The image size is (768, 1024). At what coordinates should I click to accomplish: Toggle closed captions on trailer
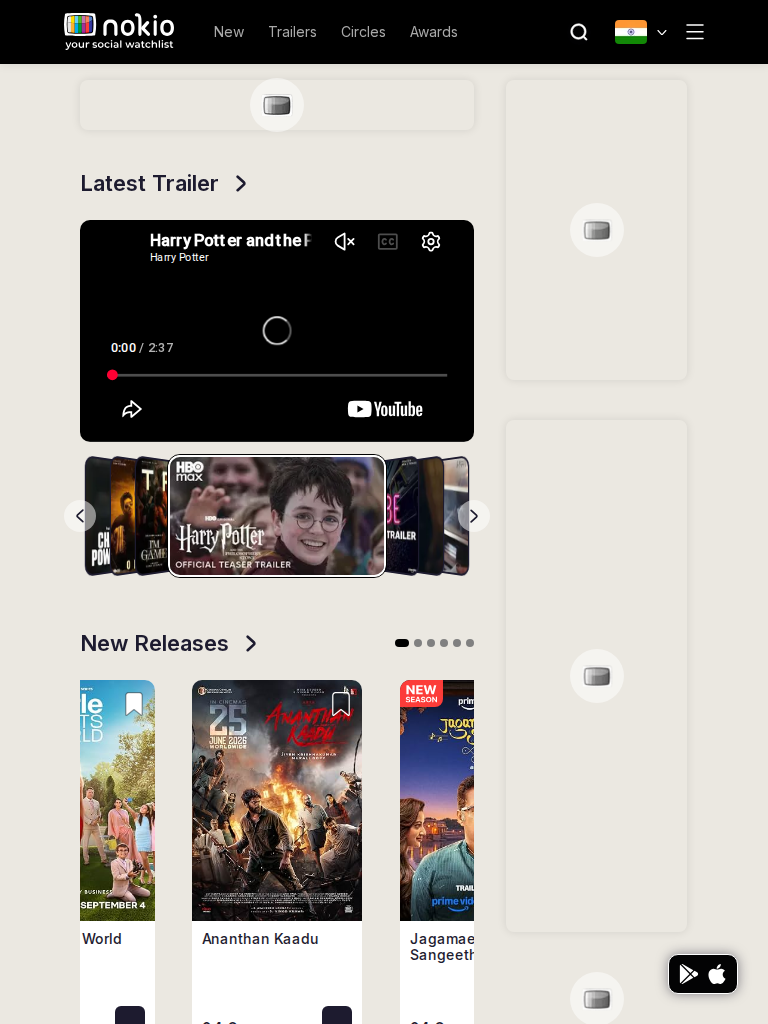click(388, 242)
